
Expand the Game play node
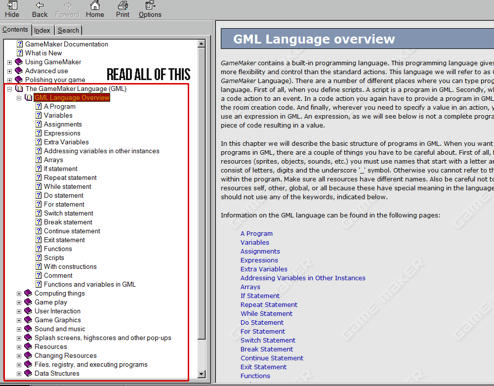point(19,303)
